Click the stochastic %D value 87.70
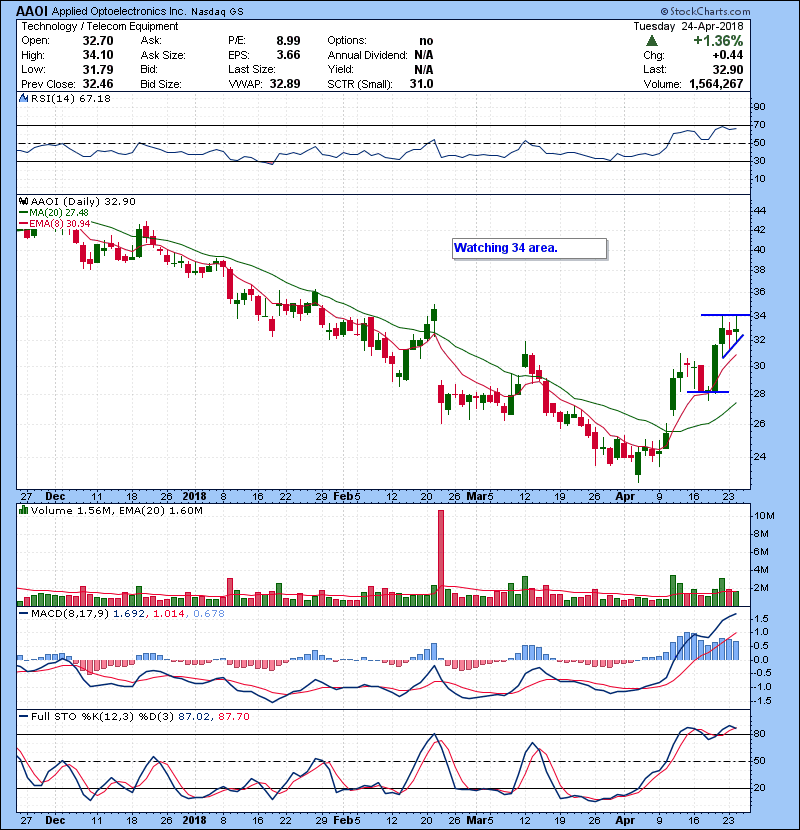Viewport: 800px width, 830px height. 233,716
